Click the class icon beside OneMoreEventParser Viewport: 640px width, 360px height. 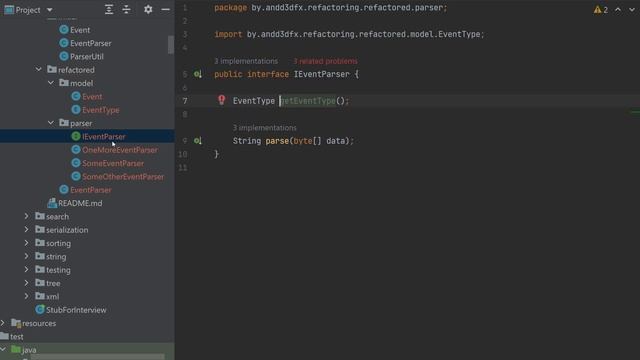pos(76,150)
